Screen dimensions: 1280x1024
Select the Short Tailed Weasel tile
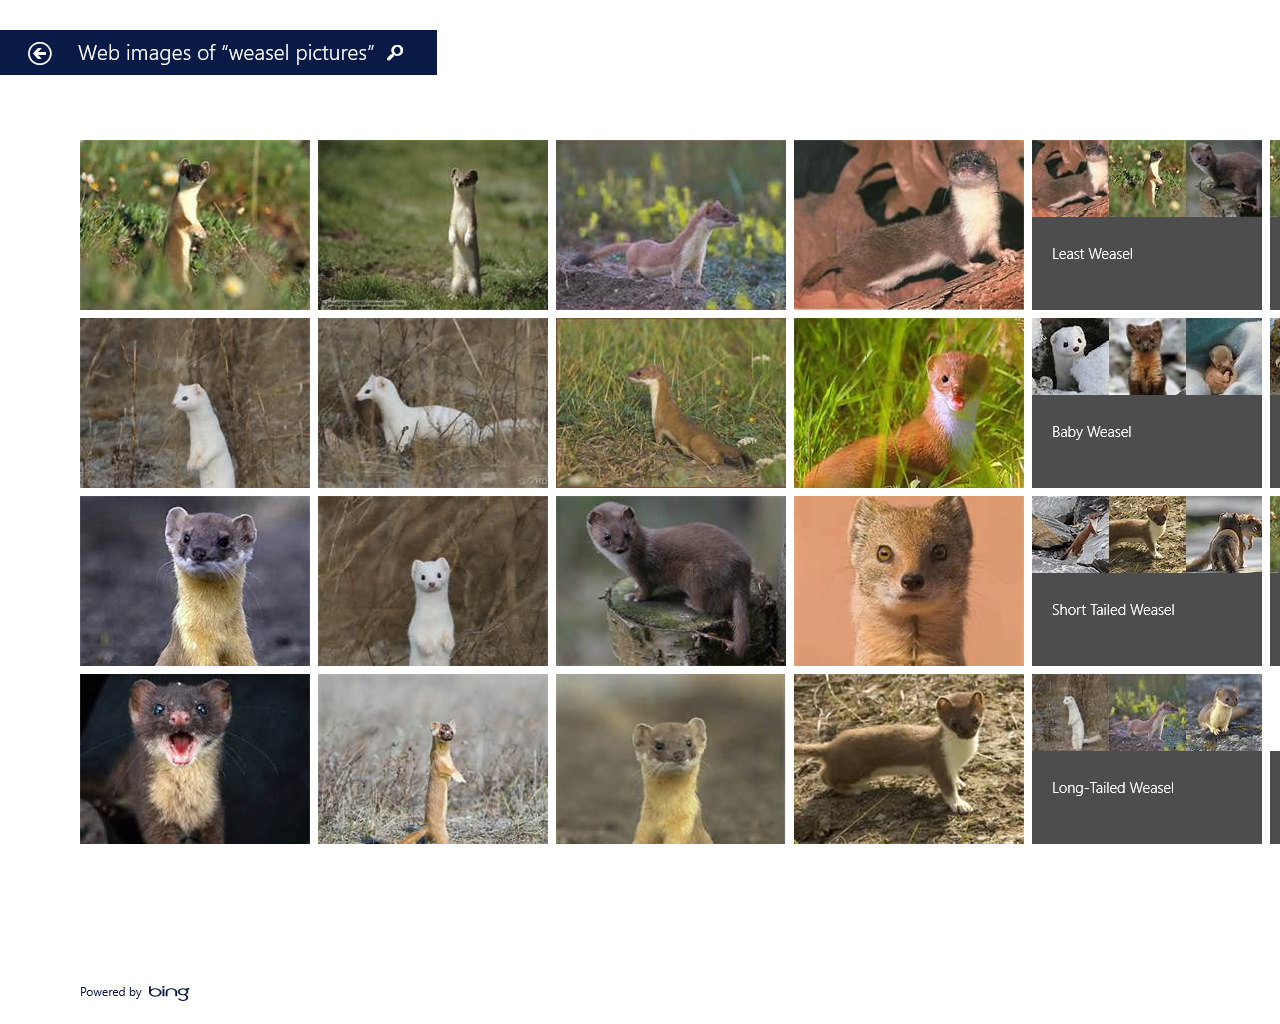[x=1147, y=581]
